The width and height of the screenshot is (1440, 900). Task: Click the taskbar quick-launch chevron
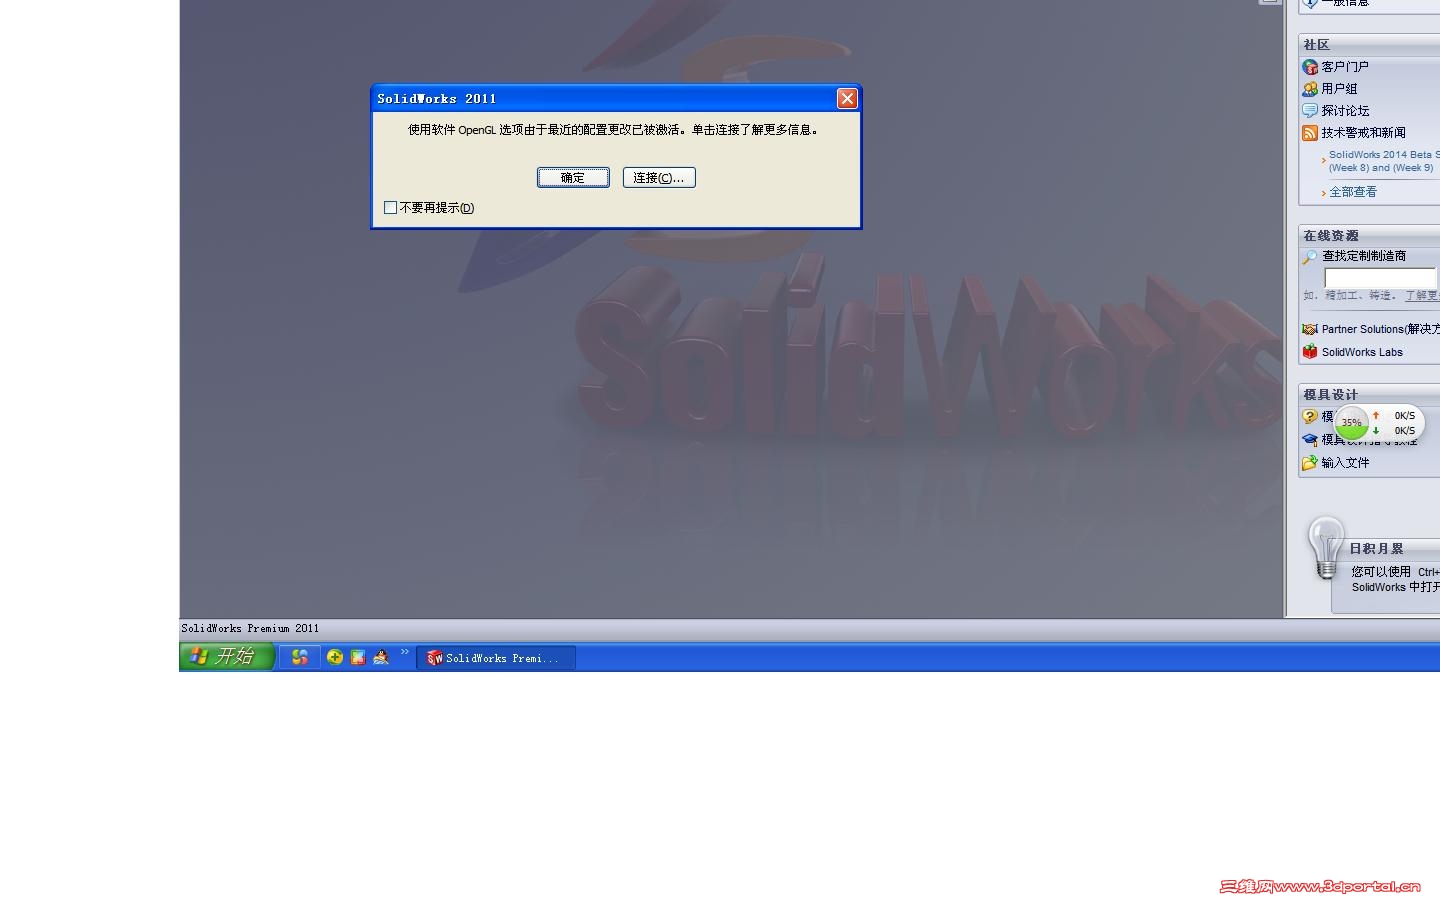[404, 651]
